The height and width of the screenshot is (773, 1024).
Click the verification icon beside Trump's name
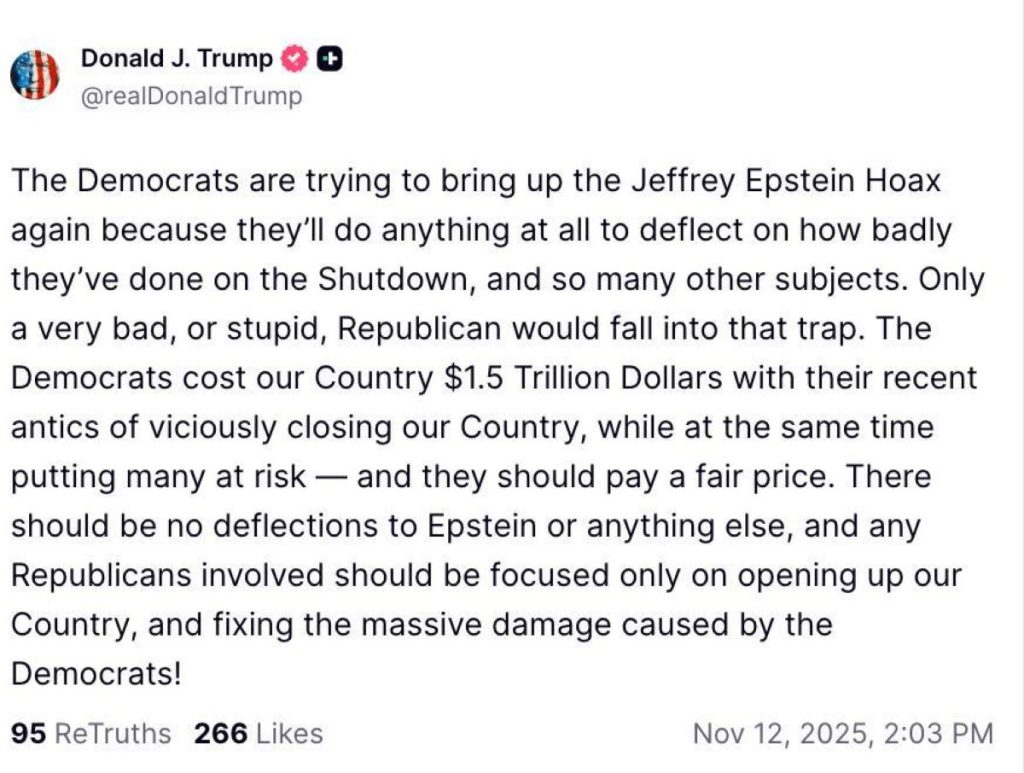point(292,58)
